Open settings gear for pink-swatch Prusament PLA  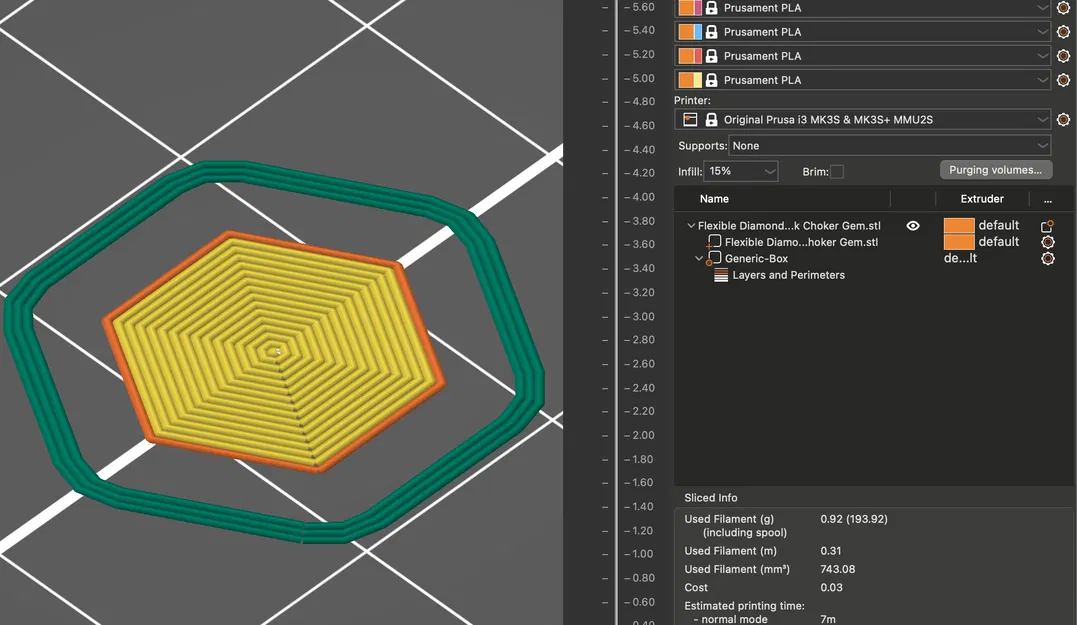click(x=1063, y=8)
